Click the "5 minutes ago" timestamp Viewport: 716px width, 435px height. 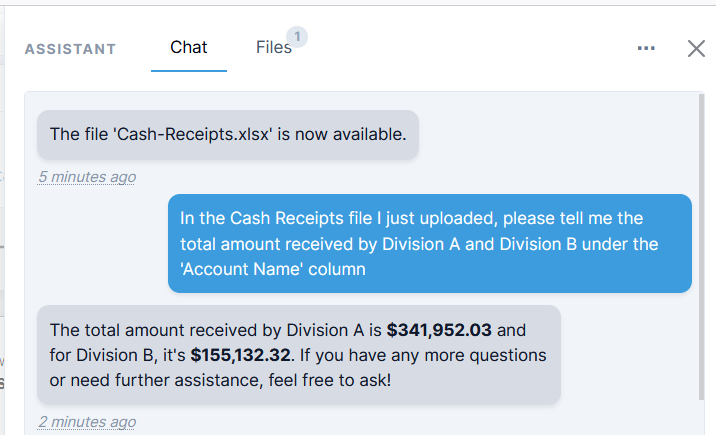(x=87, y=177)
